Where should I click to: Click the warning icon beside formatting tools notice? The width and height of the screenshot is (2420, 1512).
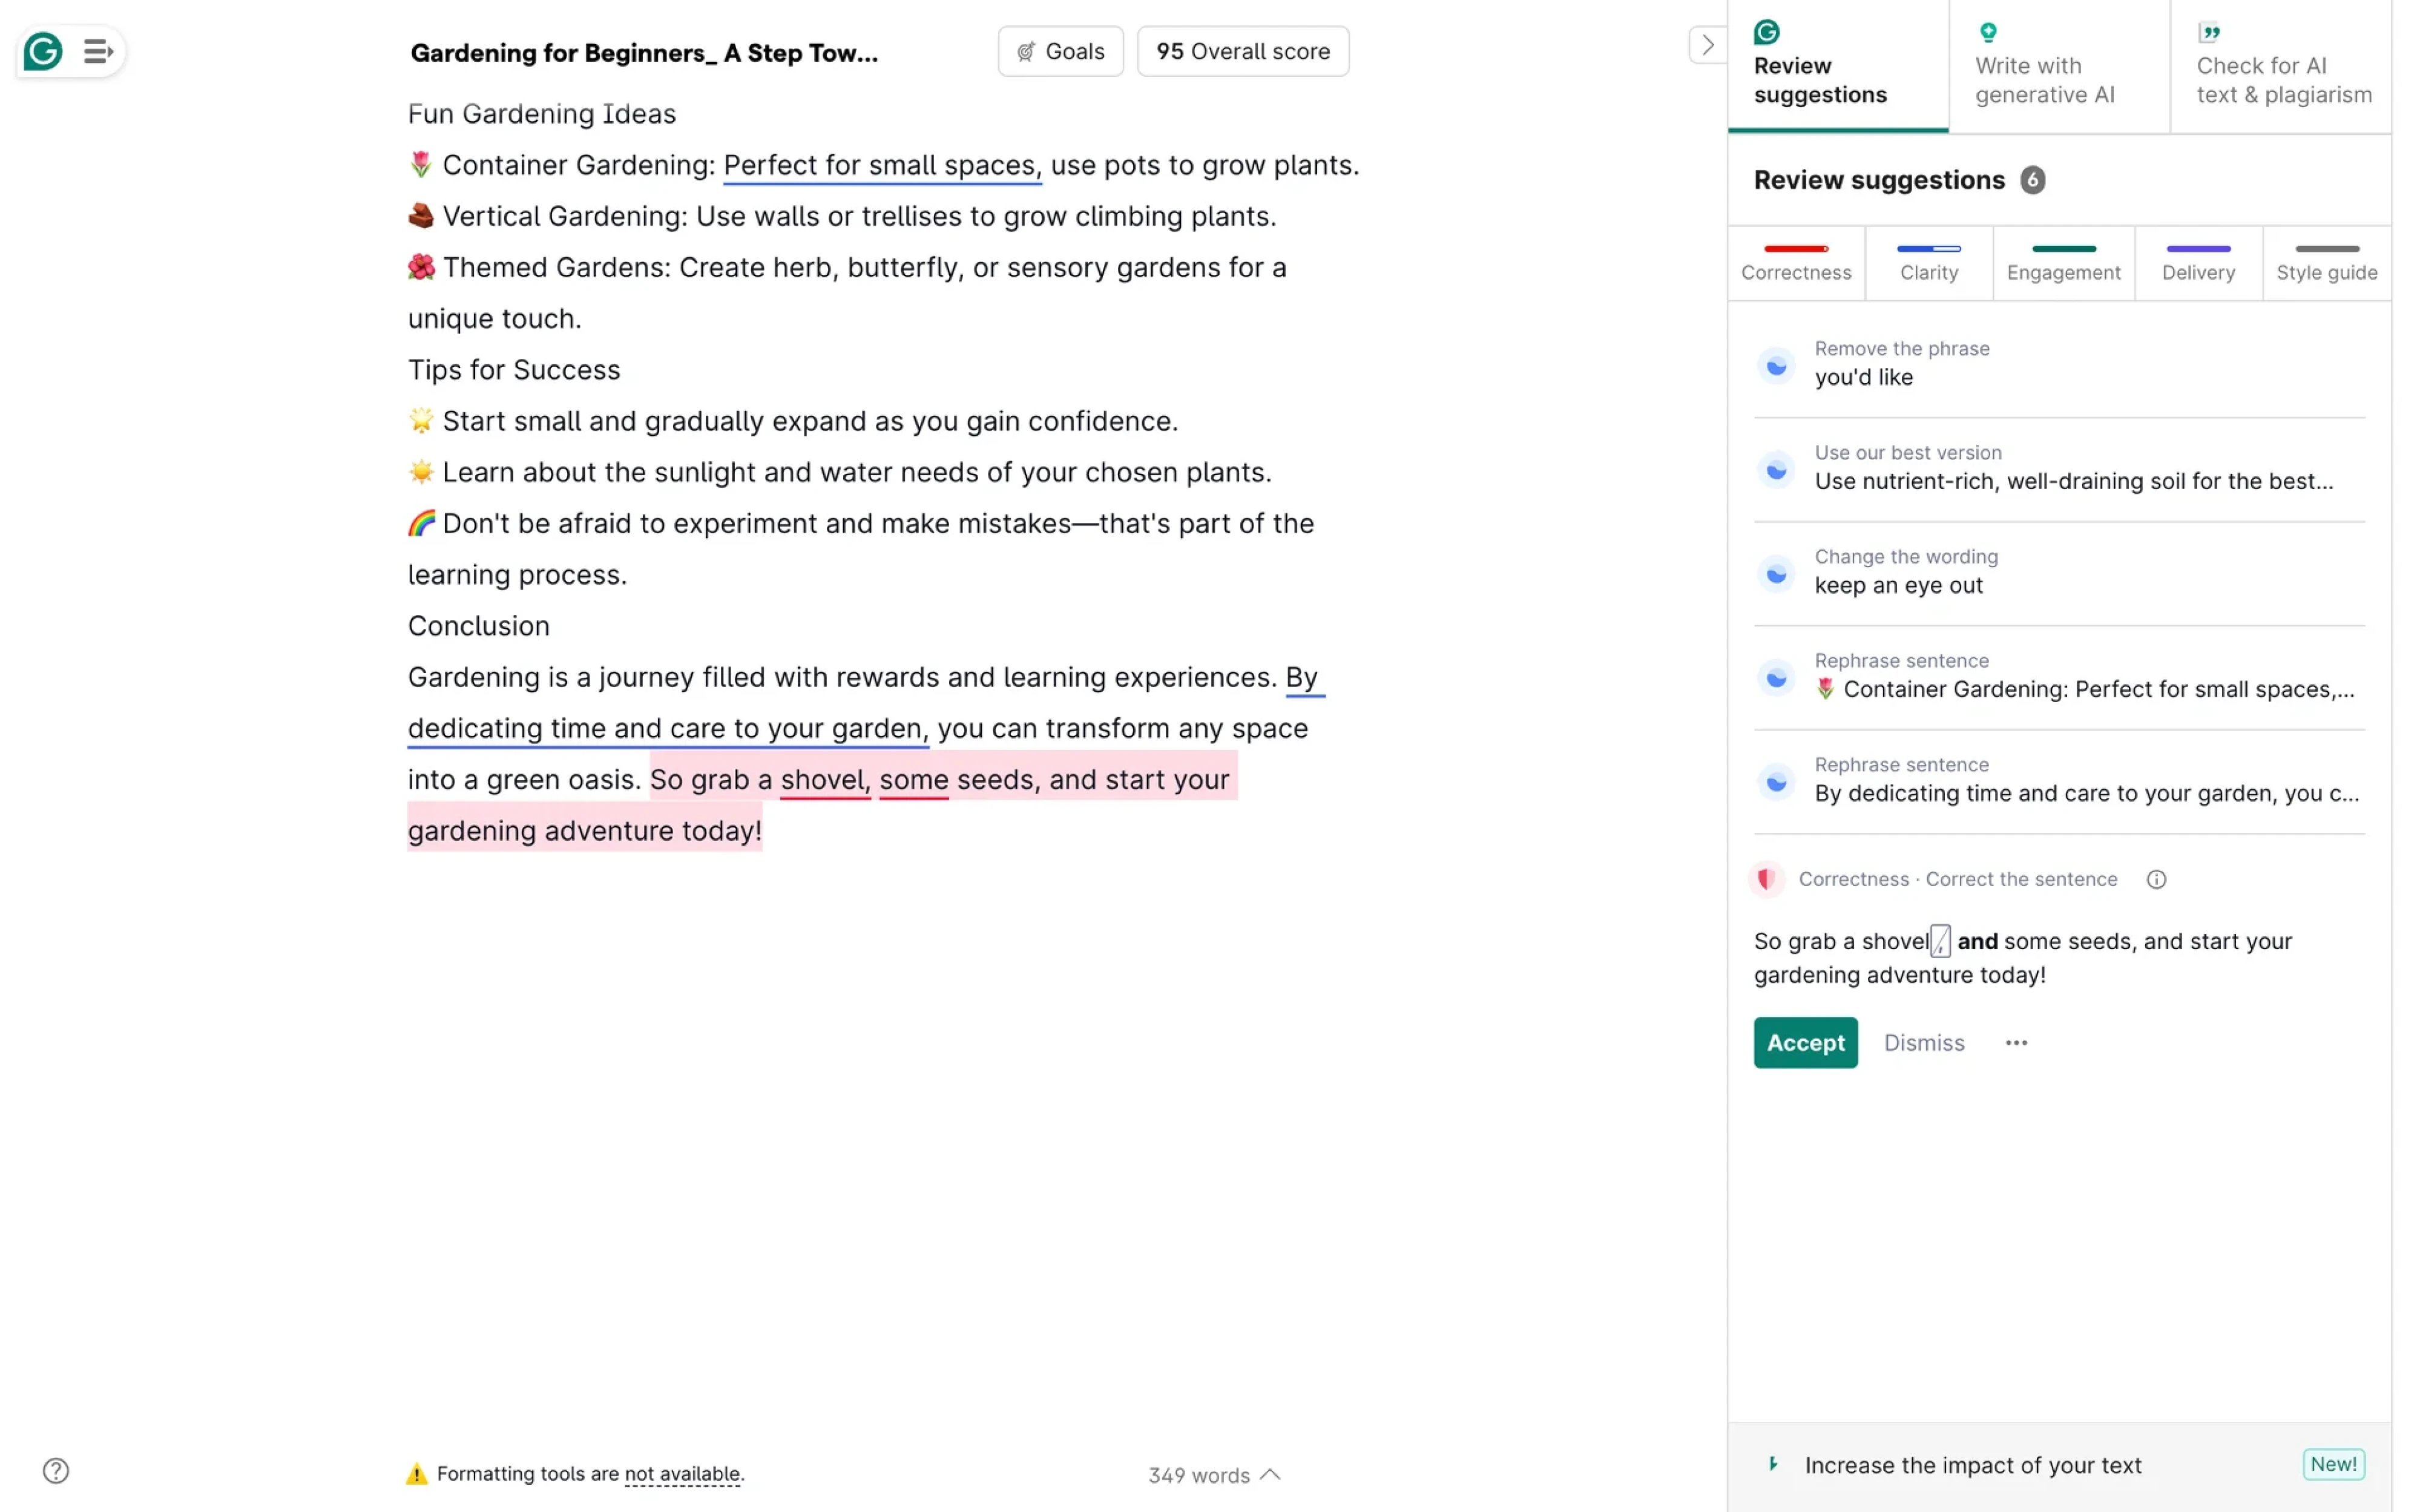416,1473
